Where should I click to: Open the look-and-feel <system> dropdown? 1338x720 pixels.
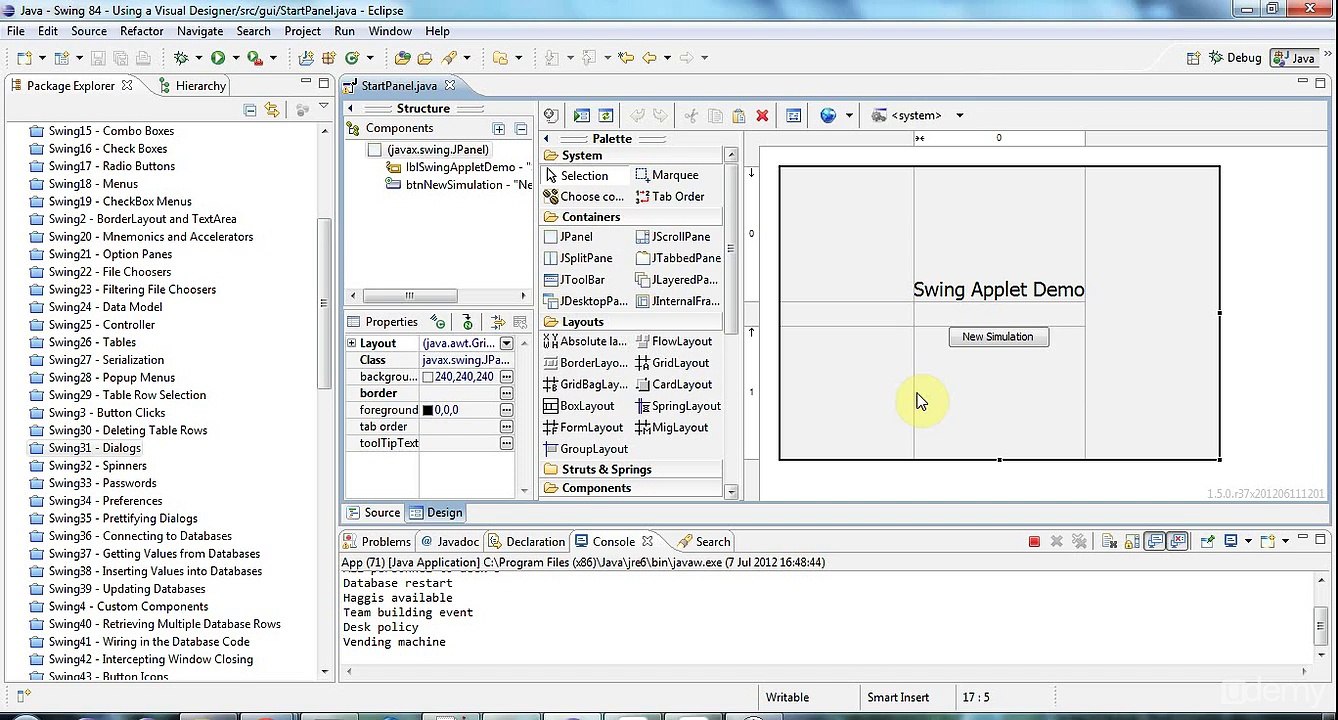coord(960,116)
